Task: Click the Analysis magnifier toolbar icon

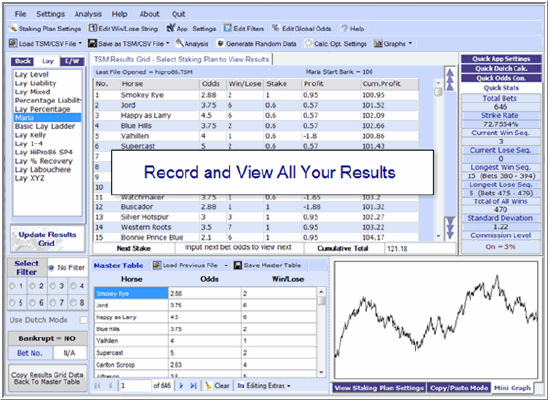Action: point(179,43)
